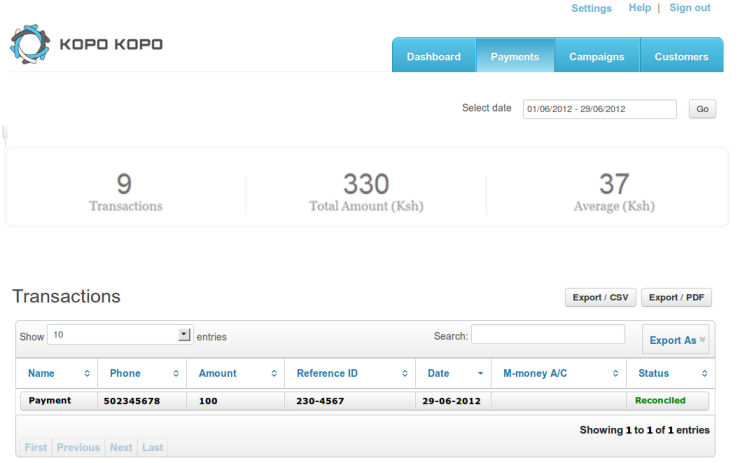The height and width of the screenshot is (463, 740).
Task: Toggle Date column sort arrow
Action: coord(481,373)
